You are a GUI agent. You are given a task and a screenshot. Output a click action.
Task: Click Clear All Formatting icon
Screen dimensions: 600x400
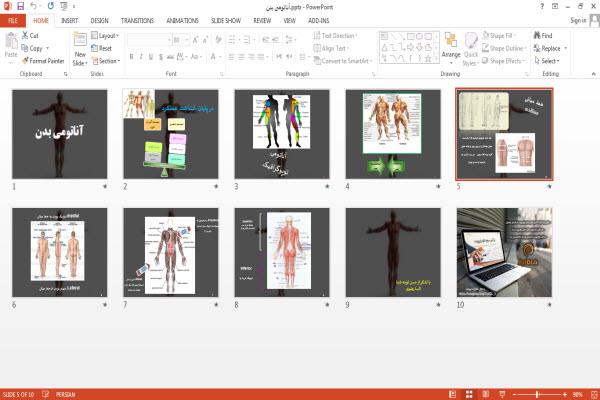click(218, 39)
